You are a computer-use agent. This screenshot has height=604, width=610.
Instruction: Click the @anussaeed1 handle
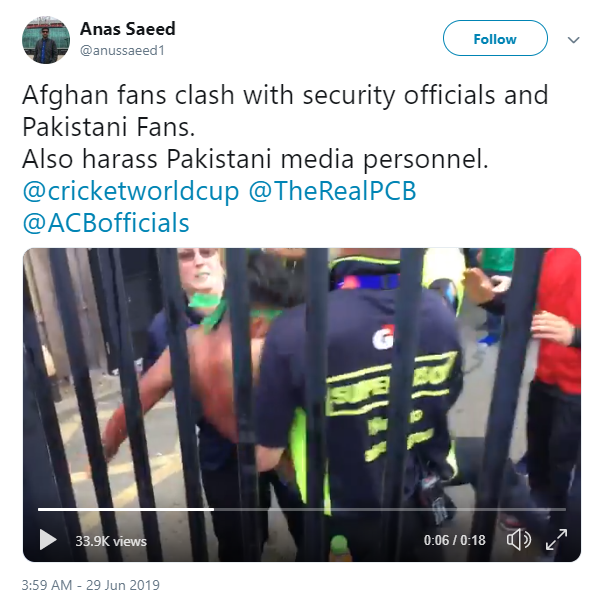(122, 51)
